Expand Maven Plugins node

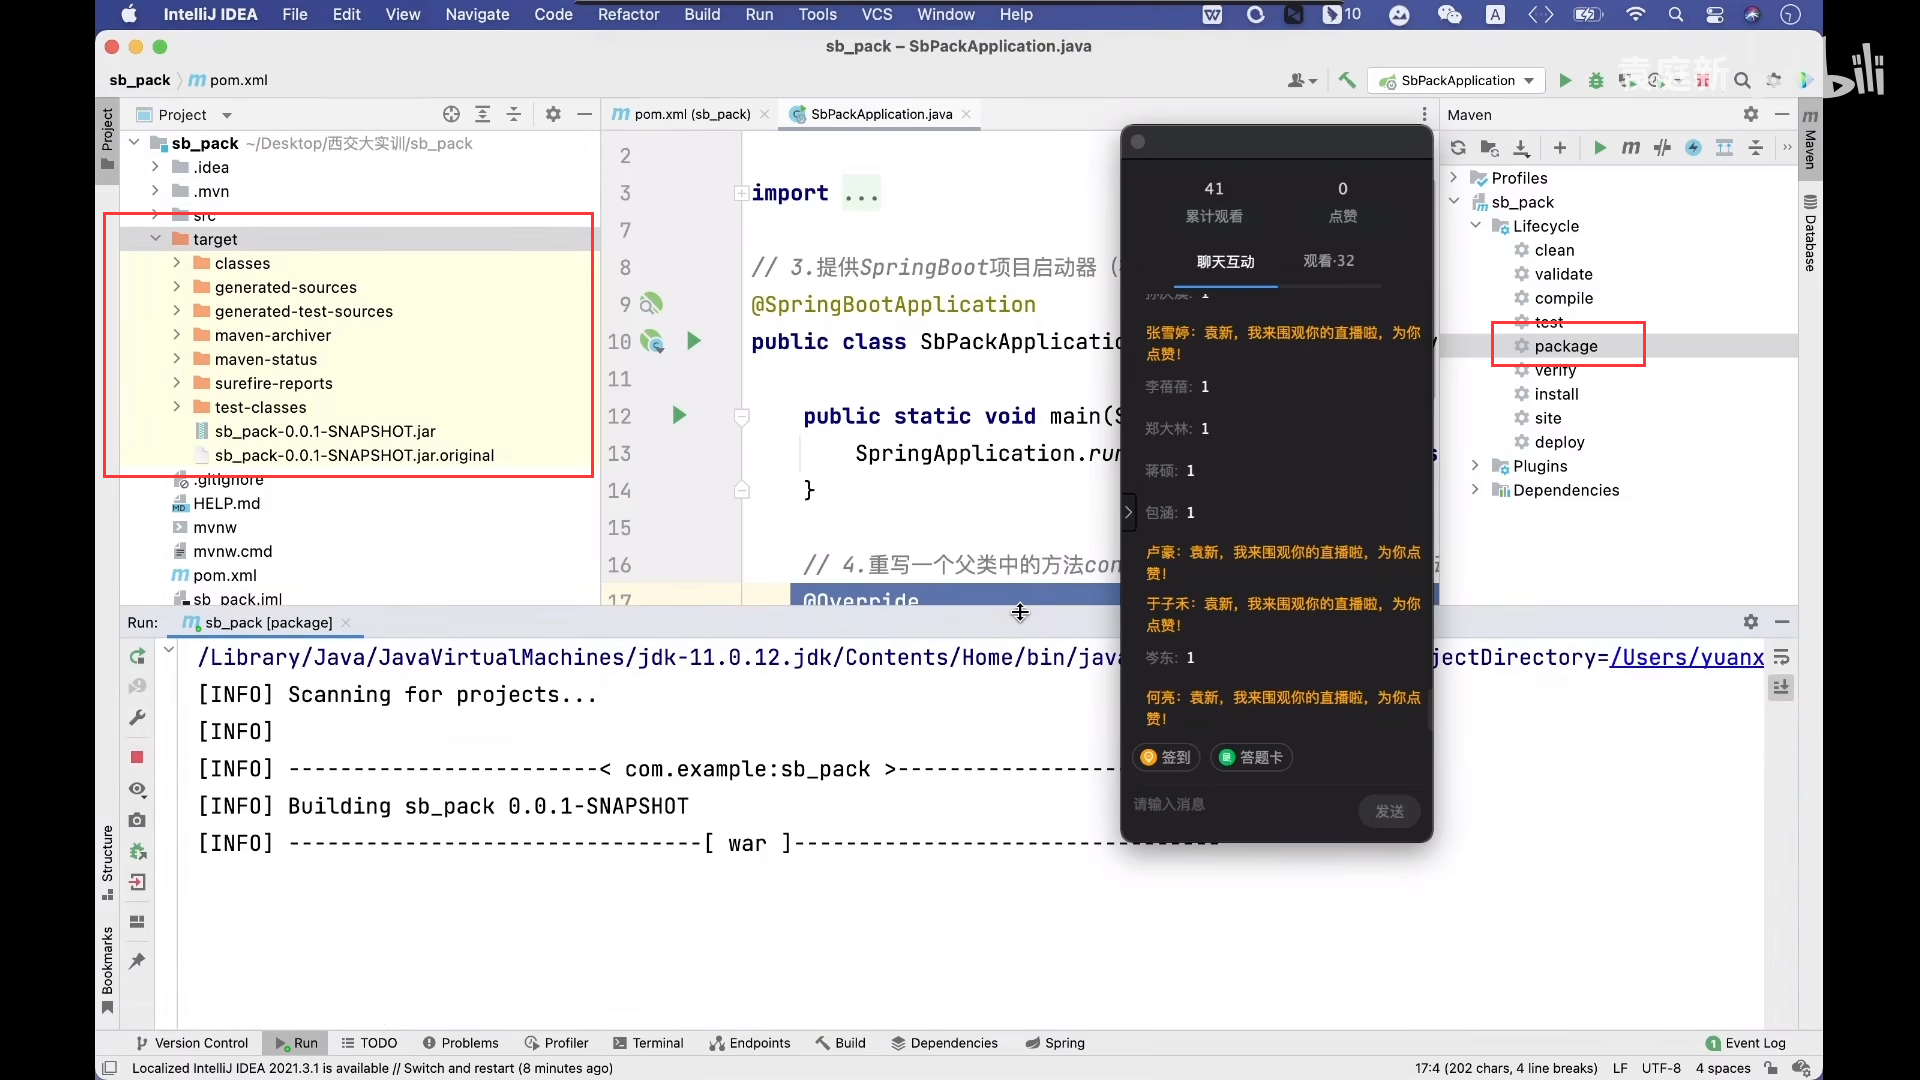(1475, 466)
